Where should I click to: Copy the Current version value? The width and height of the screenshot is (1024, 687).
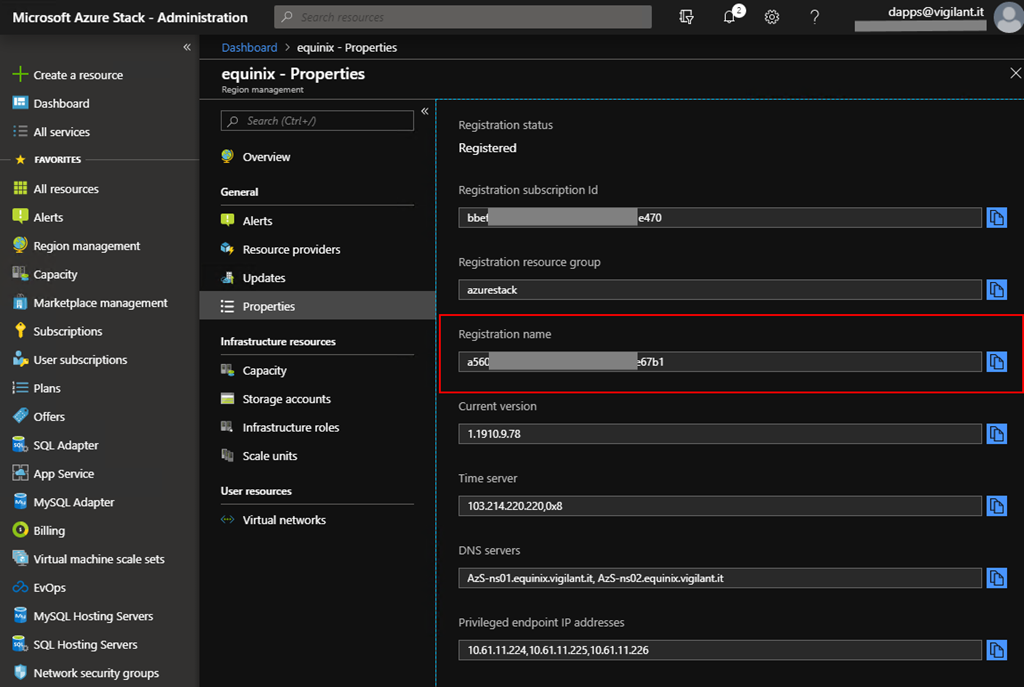(x=996, y=434)
